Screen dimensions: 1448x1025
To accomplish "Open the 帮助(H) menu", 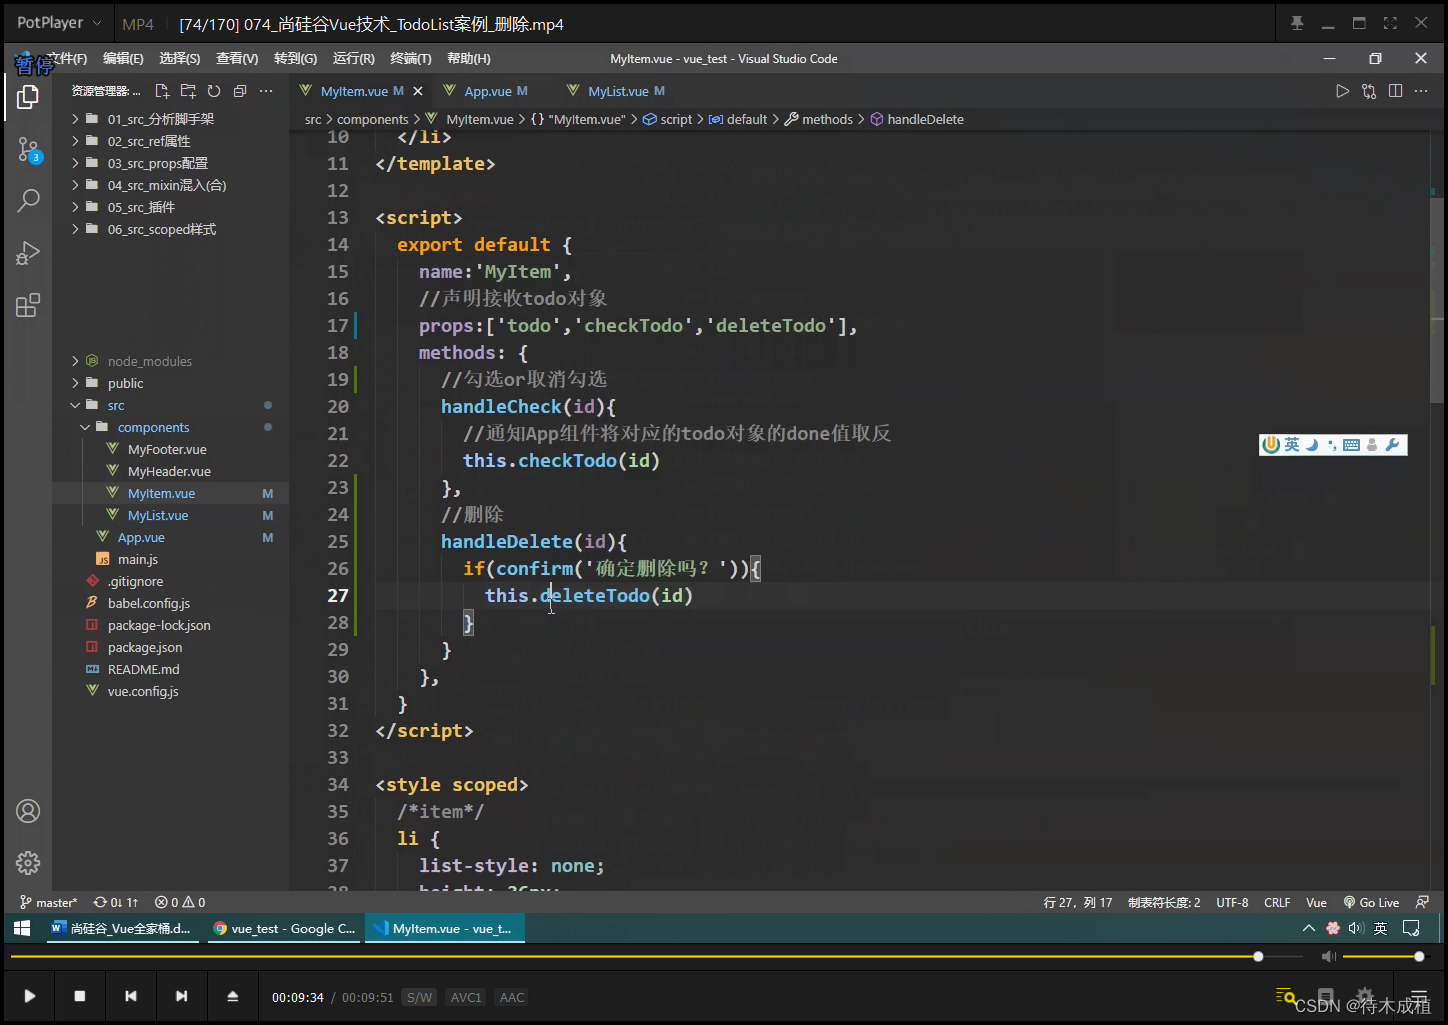I will point(469,59).
